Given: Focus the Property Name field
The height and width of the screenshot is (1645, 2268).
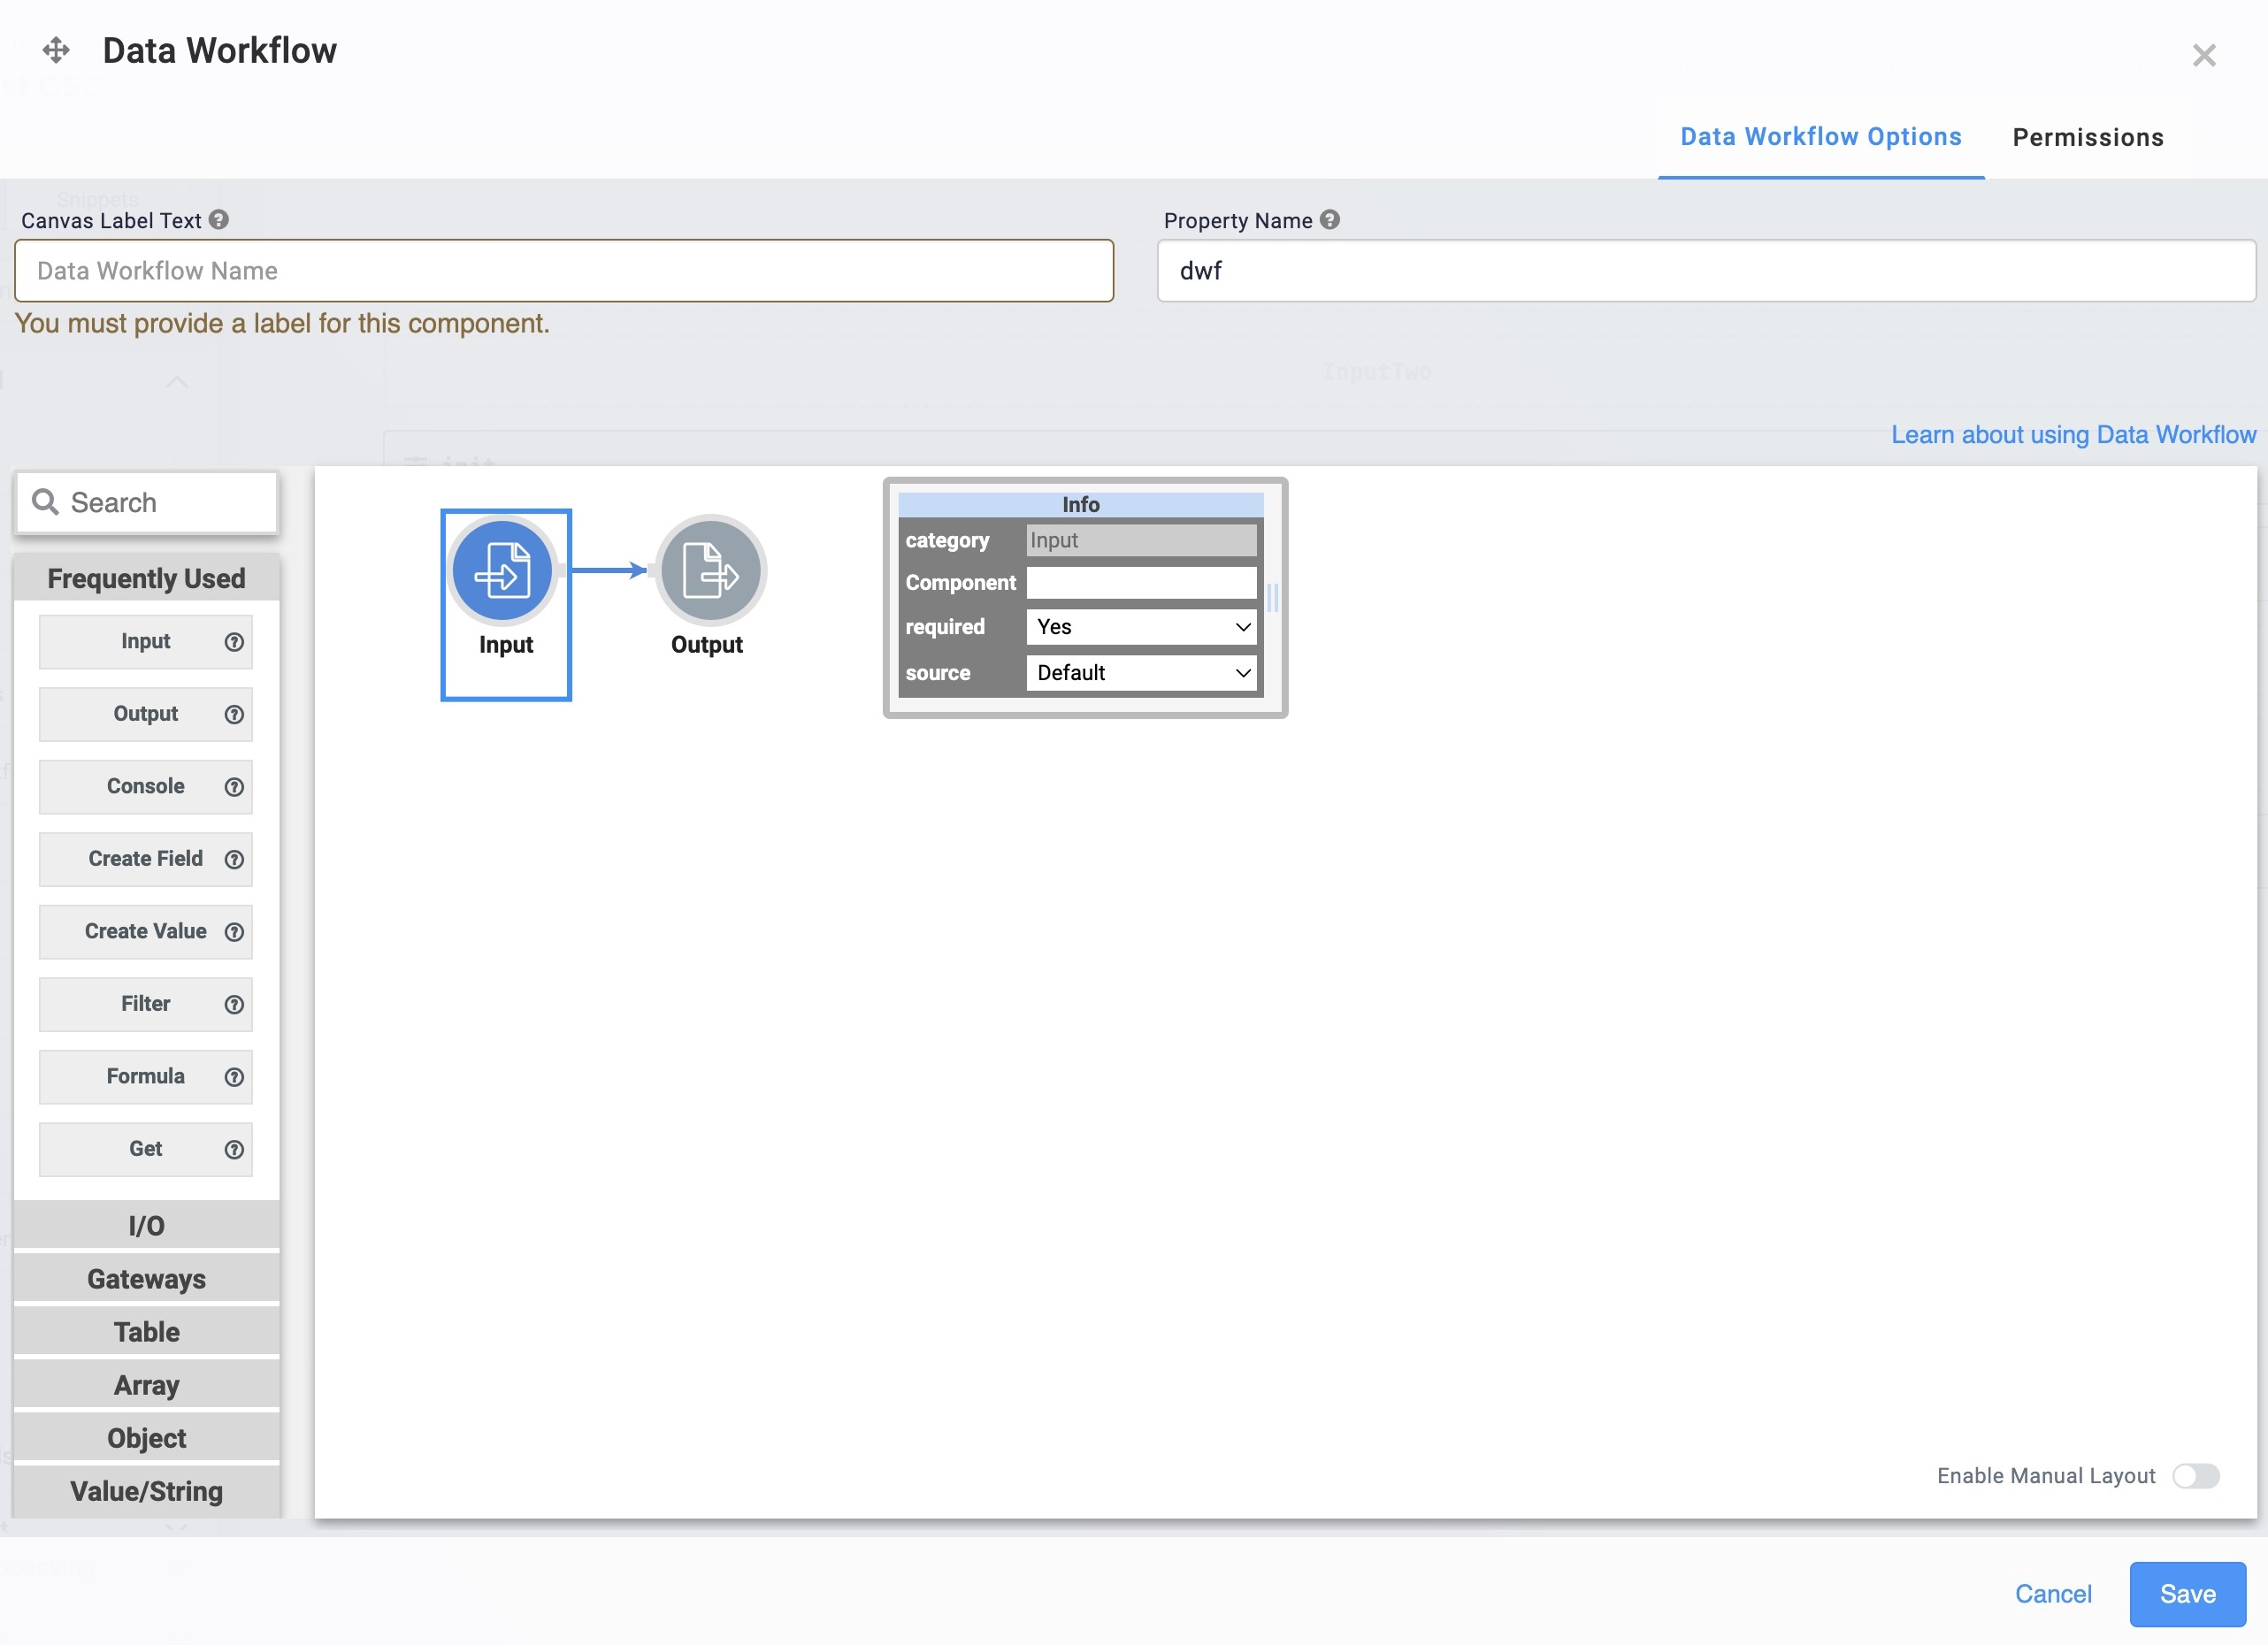Looking at the screenshot, I should [x=1706, y=271].
